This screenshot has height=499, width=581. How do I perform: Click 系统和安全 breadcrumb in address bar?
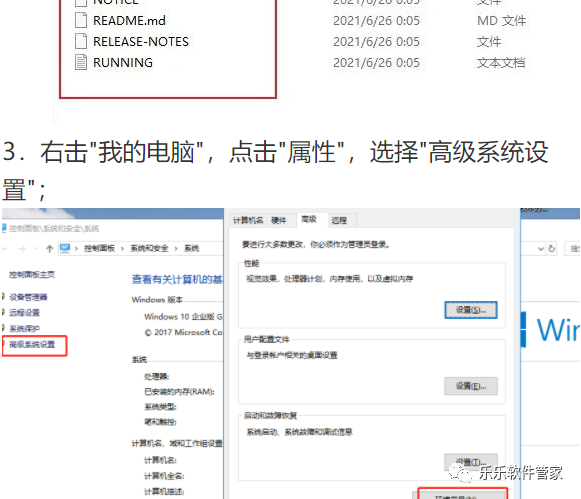pyautogui.click(x=149, y=248)
